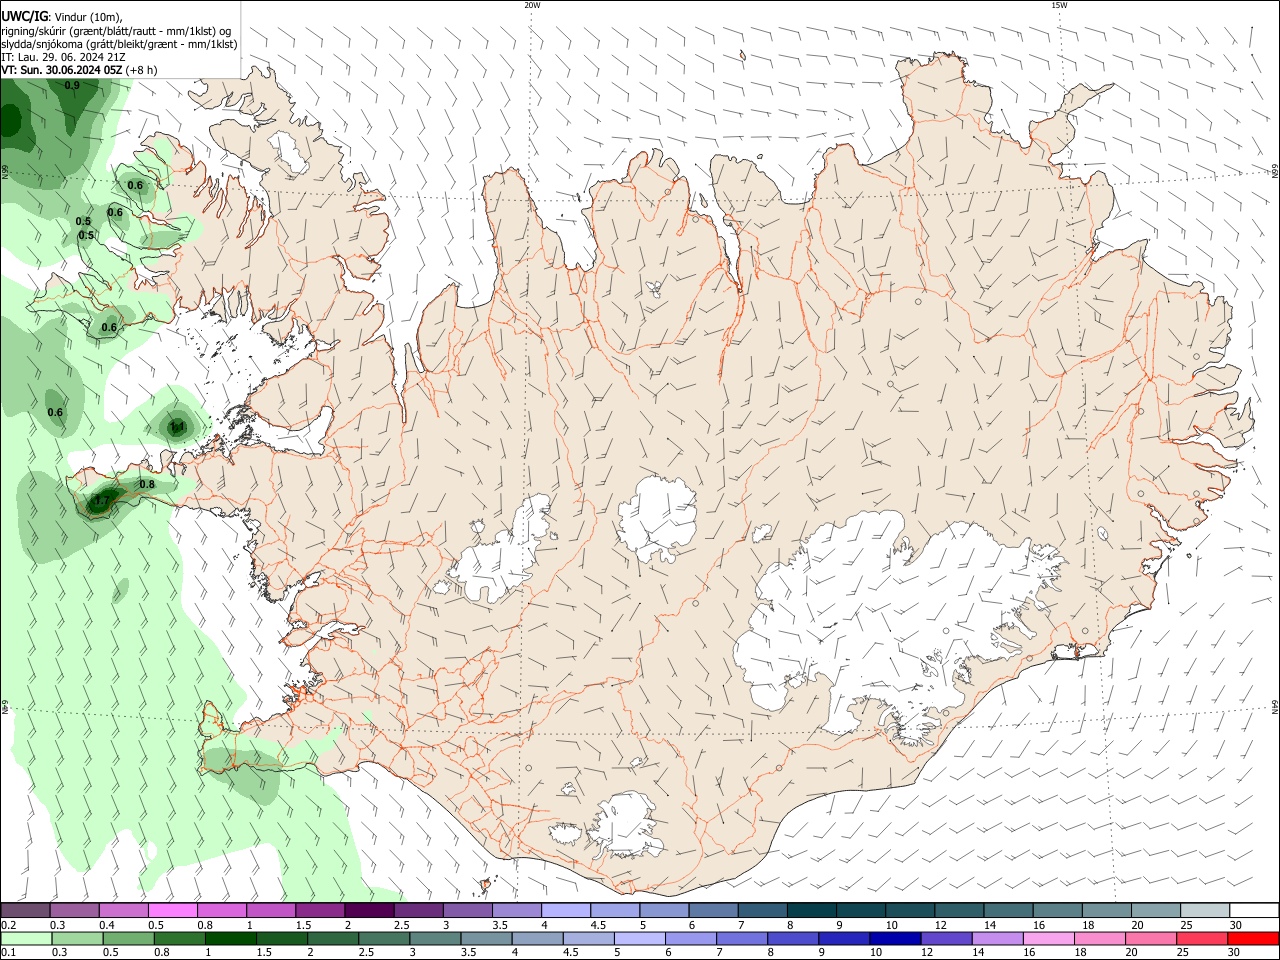
Task: Select the IT: Lau. 29. 06. 2024 21Z line
Action: click(63, 57)
